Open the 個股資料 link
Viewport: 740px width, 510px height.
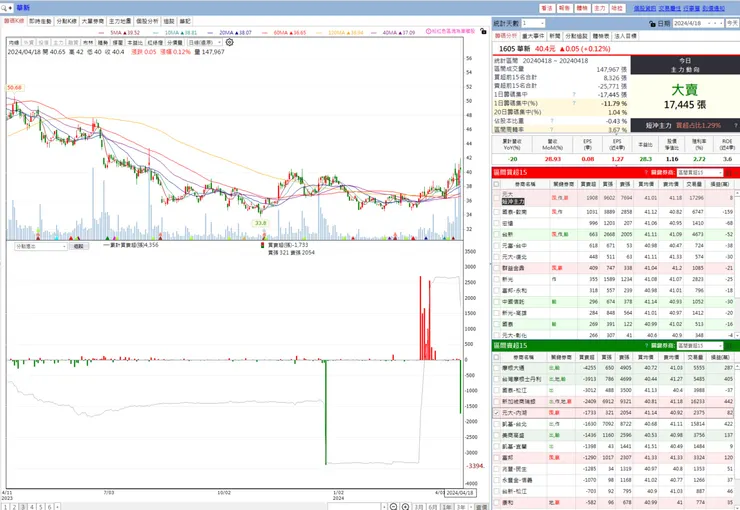pos(645,8)
